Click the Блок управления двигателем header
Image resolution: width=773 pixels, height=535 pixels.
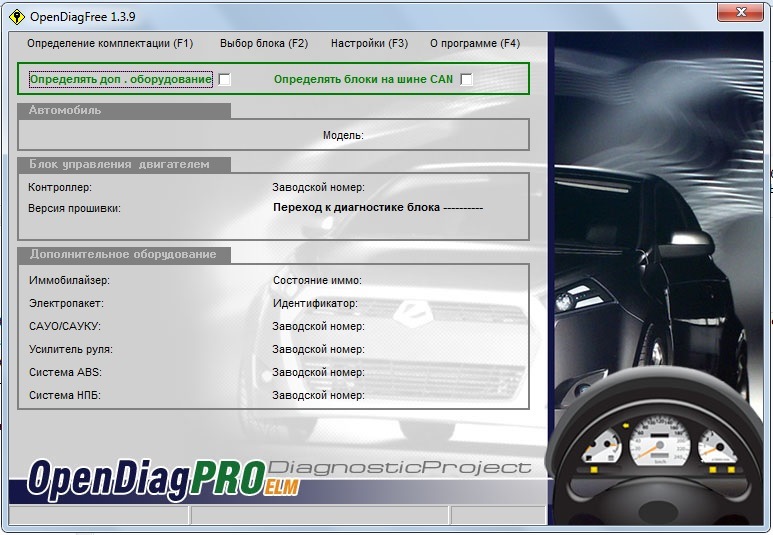[124, 165]
